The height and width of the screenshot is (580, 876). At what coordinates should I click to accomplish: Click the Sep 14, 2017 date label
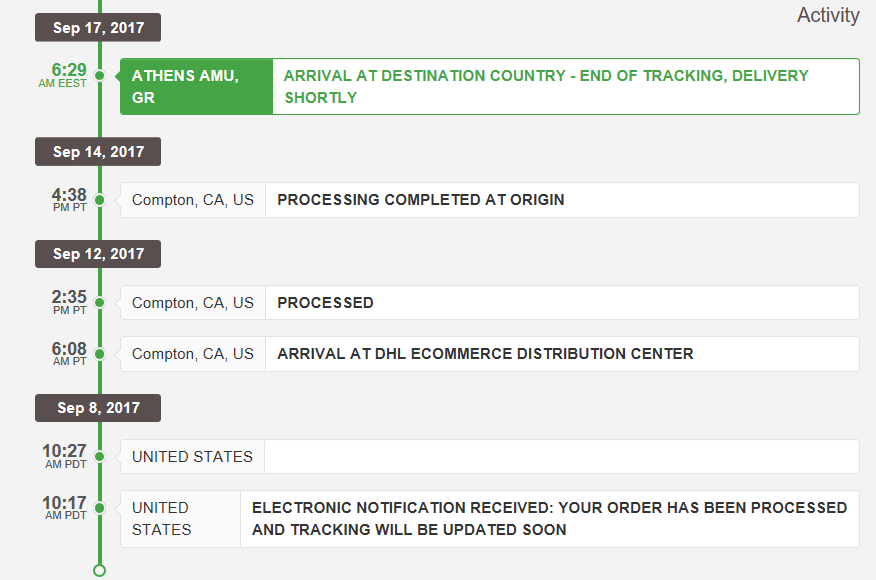pos(98,151)
